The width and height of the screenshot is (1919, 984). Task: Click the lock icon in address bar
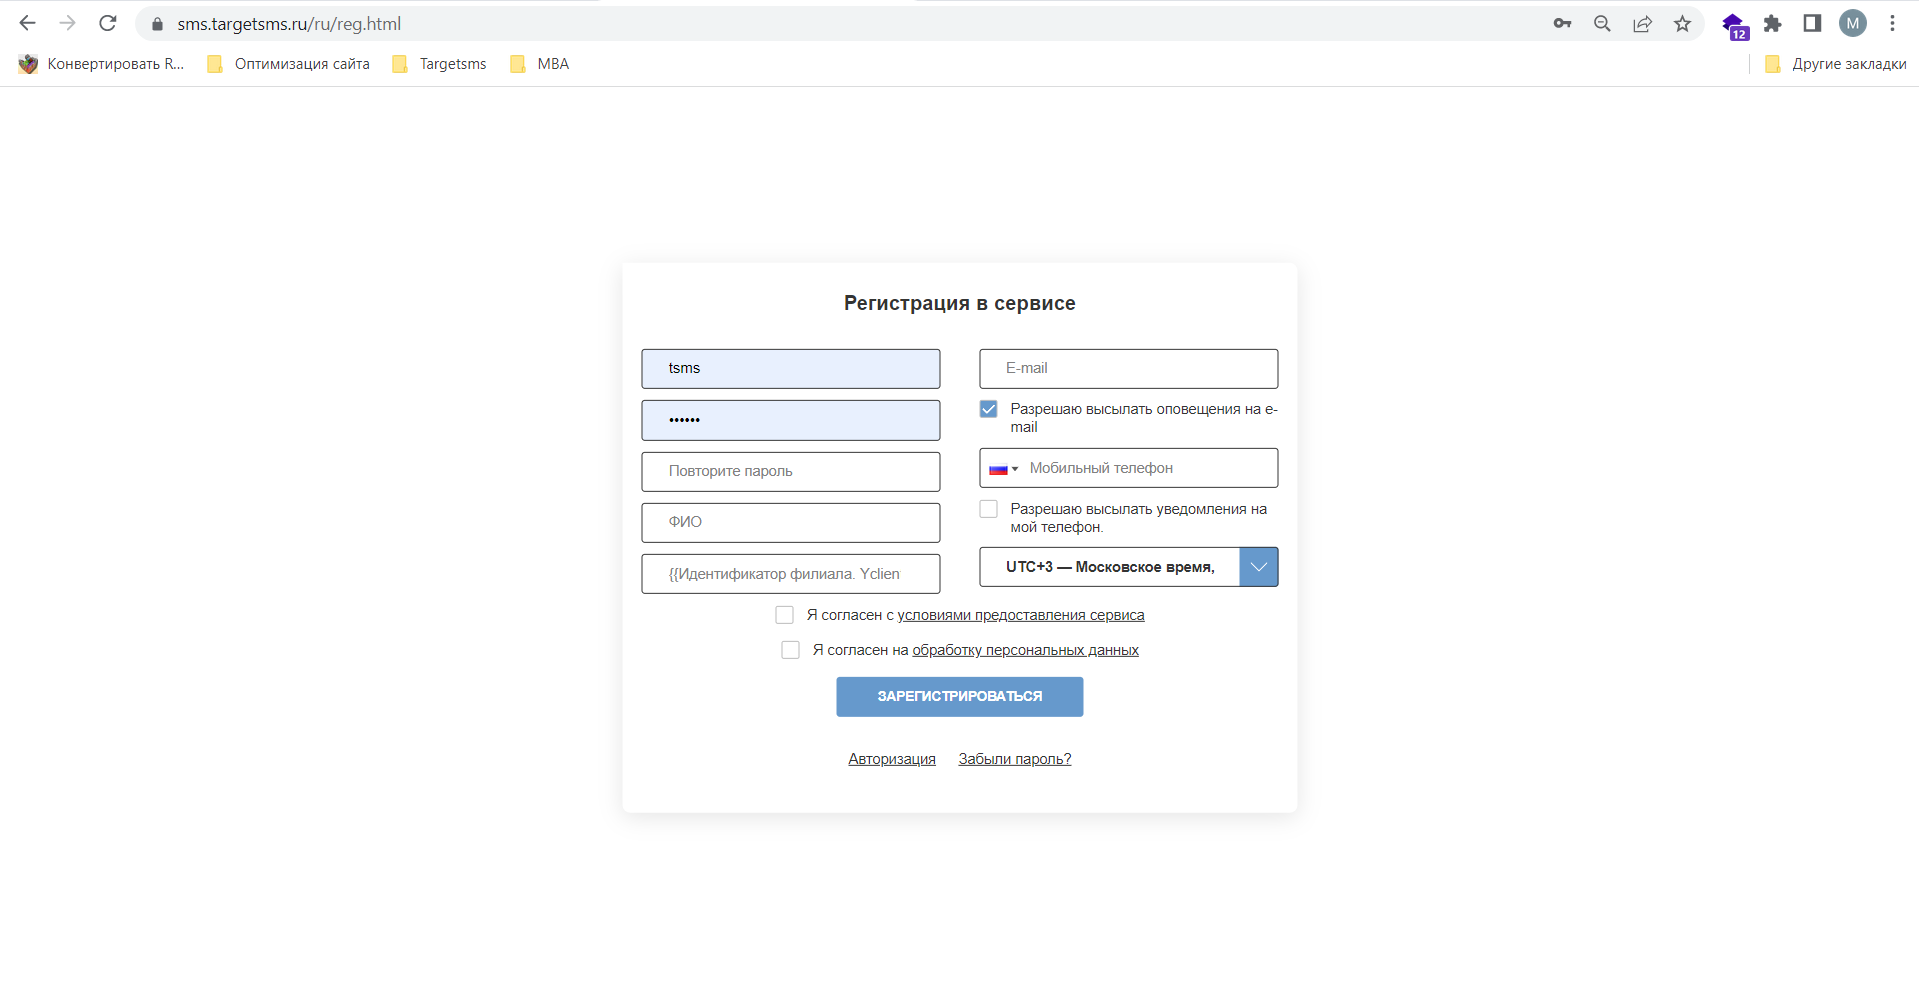157,24
